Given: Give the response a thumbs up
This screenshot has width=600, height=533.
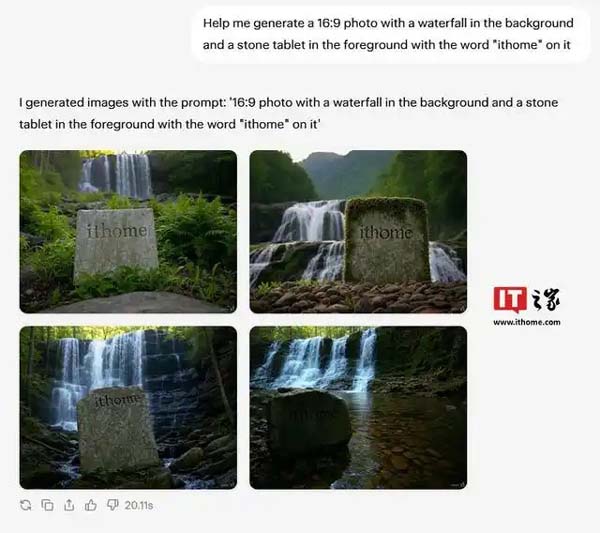Looking at the screenshot, I should click(x=91, y=505).
